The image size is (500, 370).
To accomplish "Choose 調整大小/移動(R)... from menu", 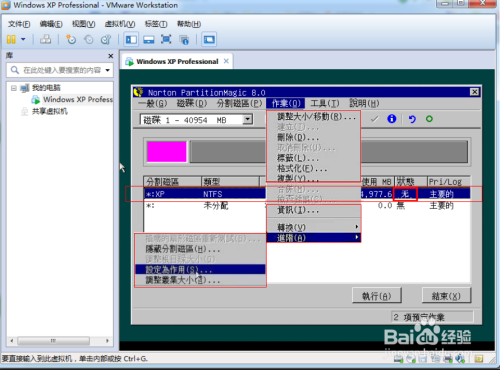I will tap(316, 117).
